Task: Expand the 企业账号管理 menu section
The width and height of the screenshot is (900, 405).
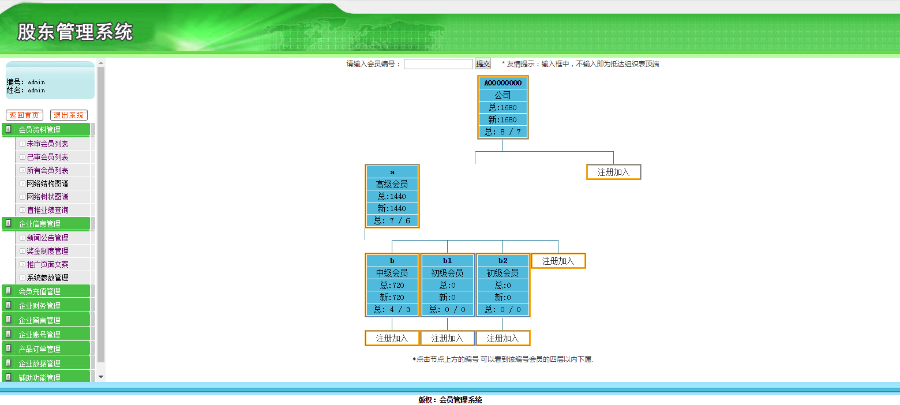Action: tap(46, 334)
